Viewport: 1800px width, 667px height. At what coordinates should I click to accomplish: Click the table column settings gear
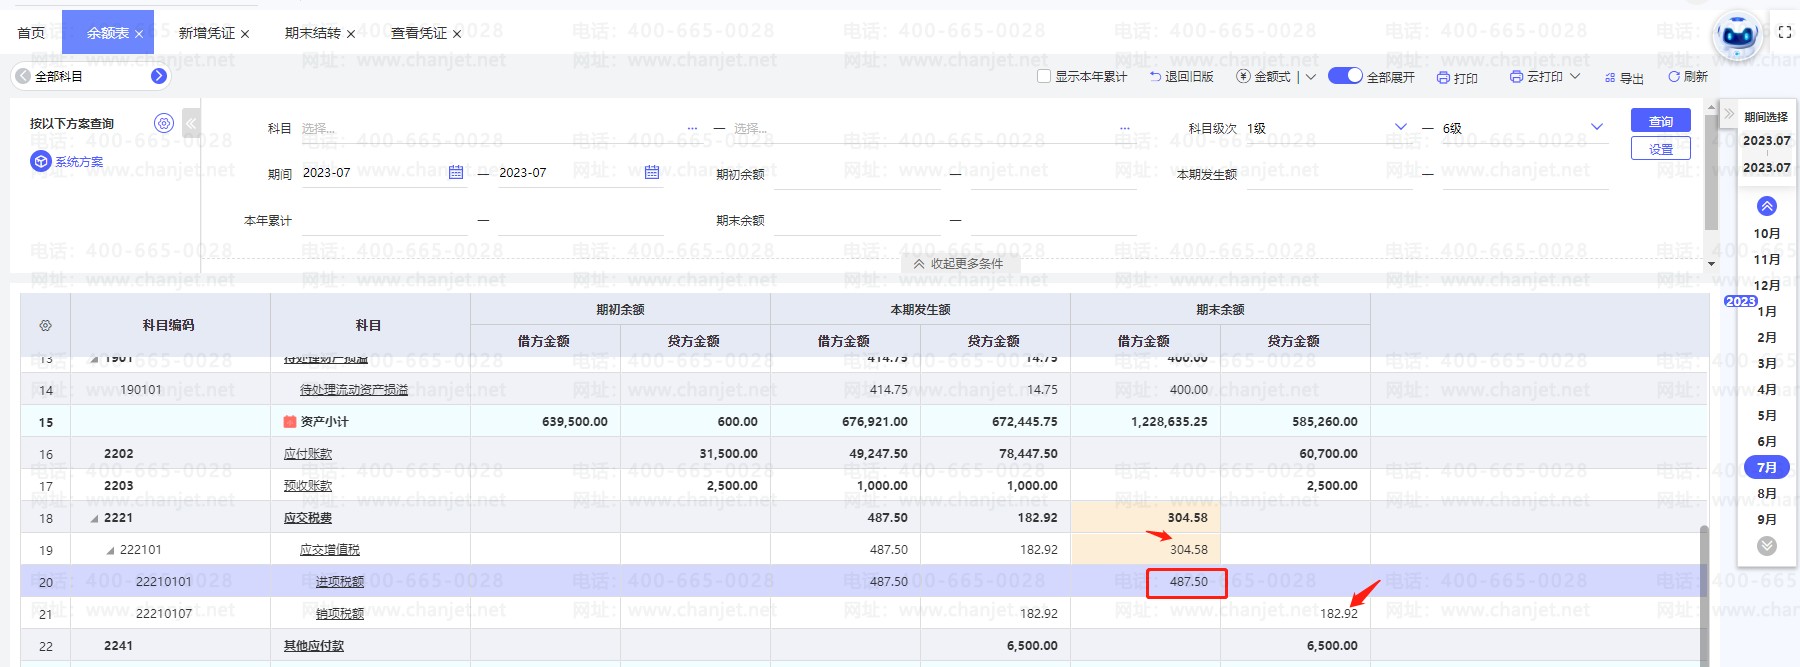45,325
